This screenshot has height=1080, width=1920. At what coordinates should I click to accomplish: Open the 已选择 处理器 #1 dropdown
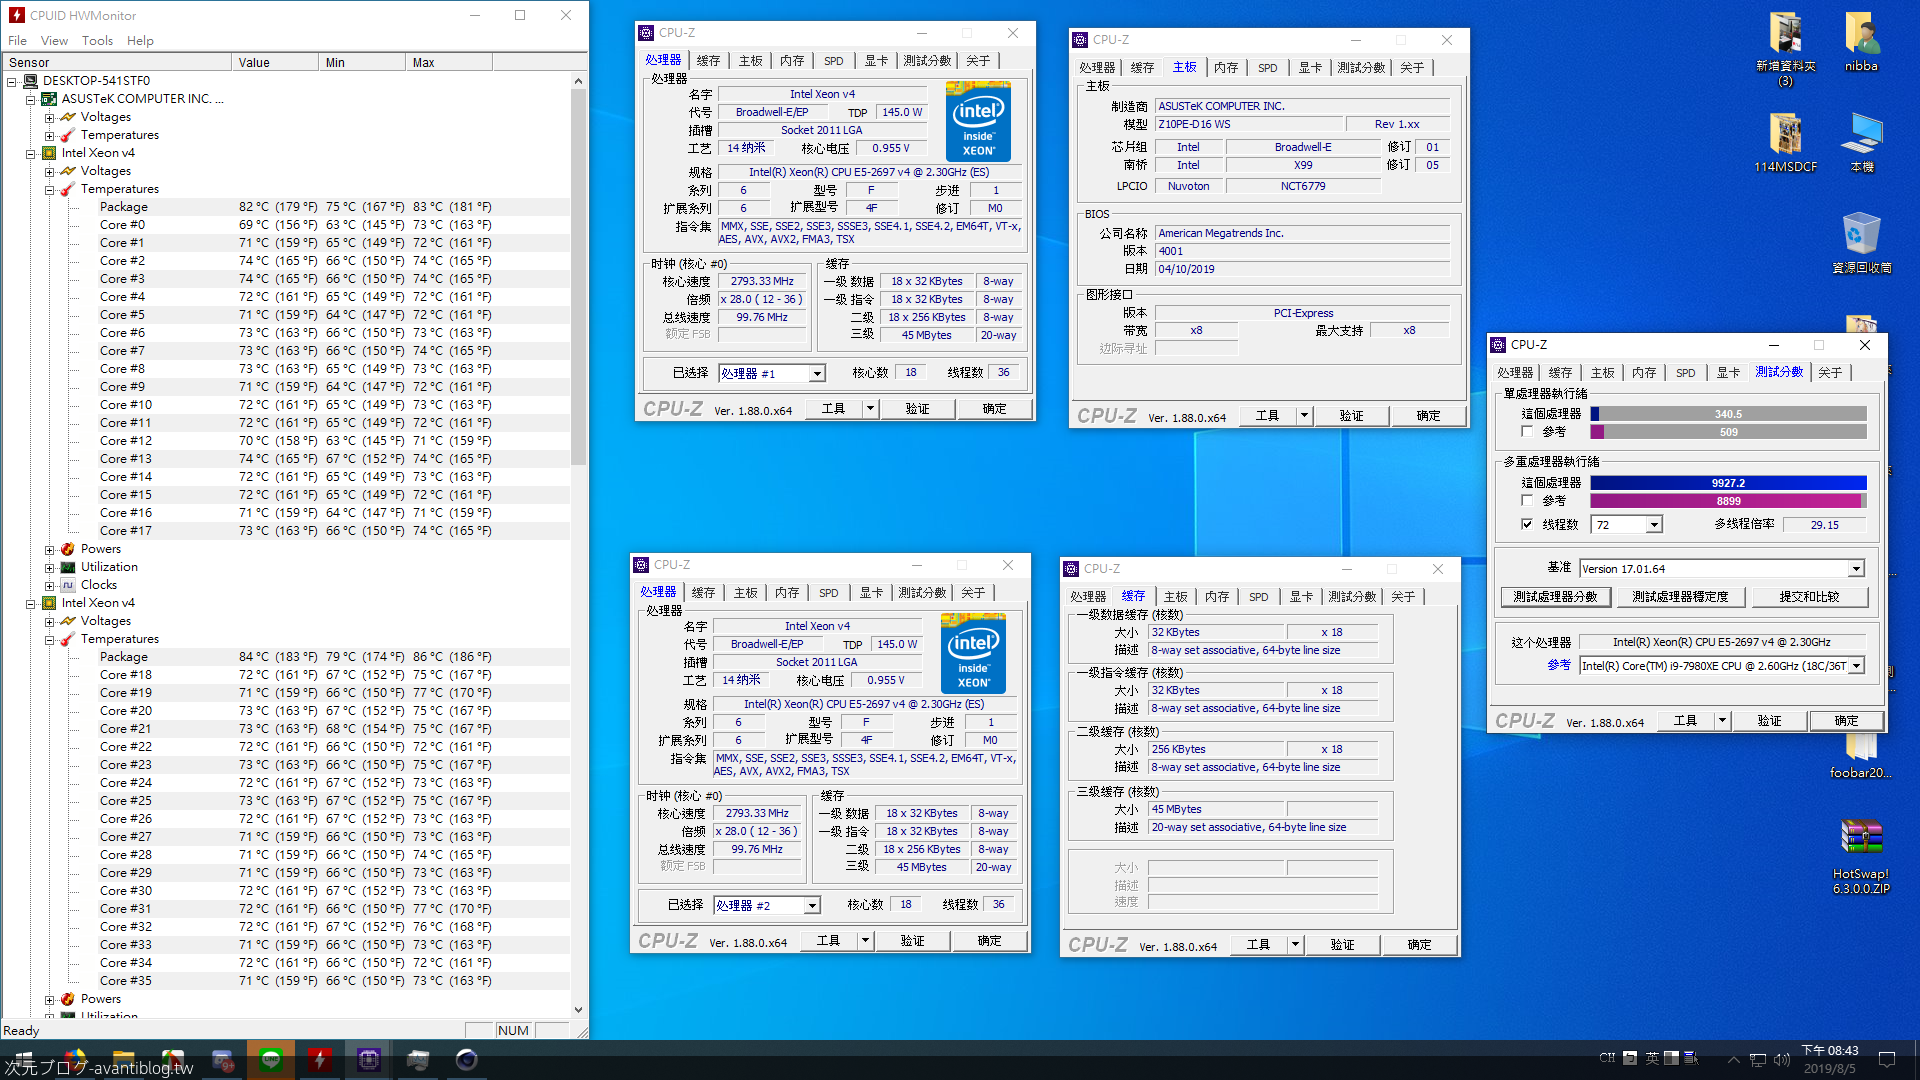click(x=817, y=374)
